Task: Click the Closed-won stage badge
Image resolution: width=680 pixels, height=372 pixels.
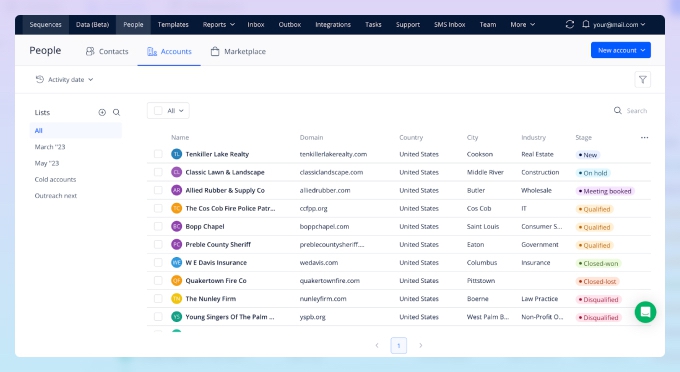Action: 598,264
